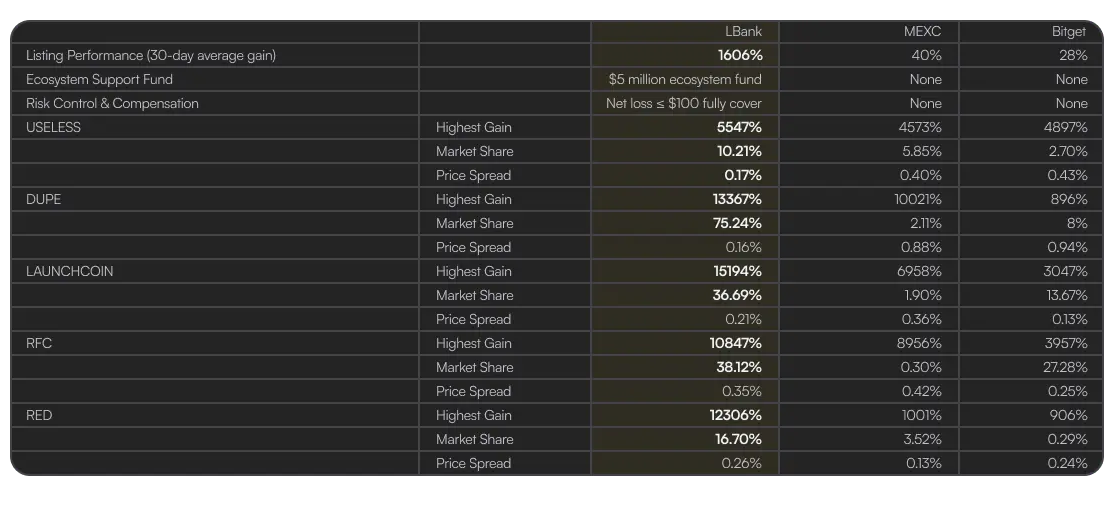Click the DUPE token row label

43,199
